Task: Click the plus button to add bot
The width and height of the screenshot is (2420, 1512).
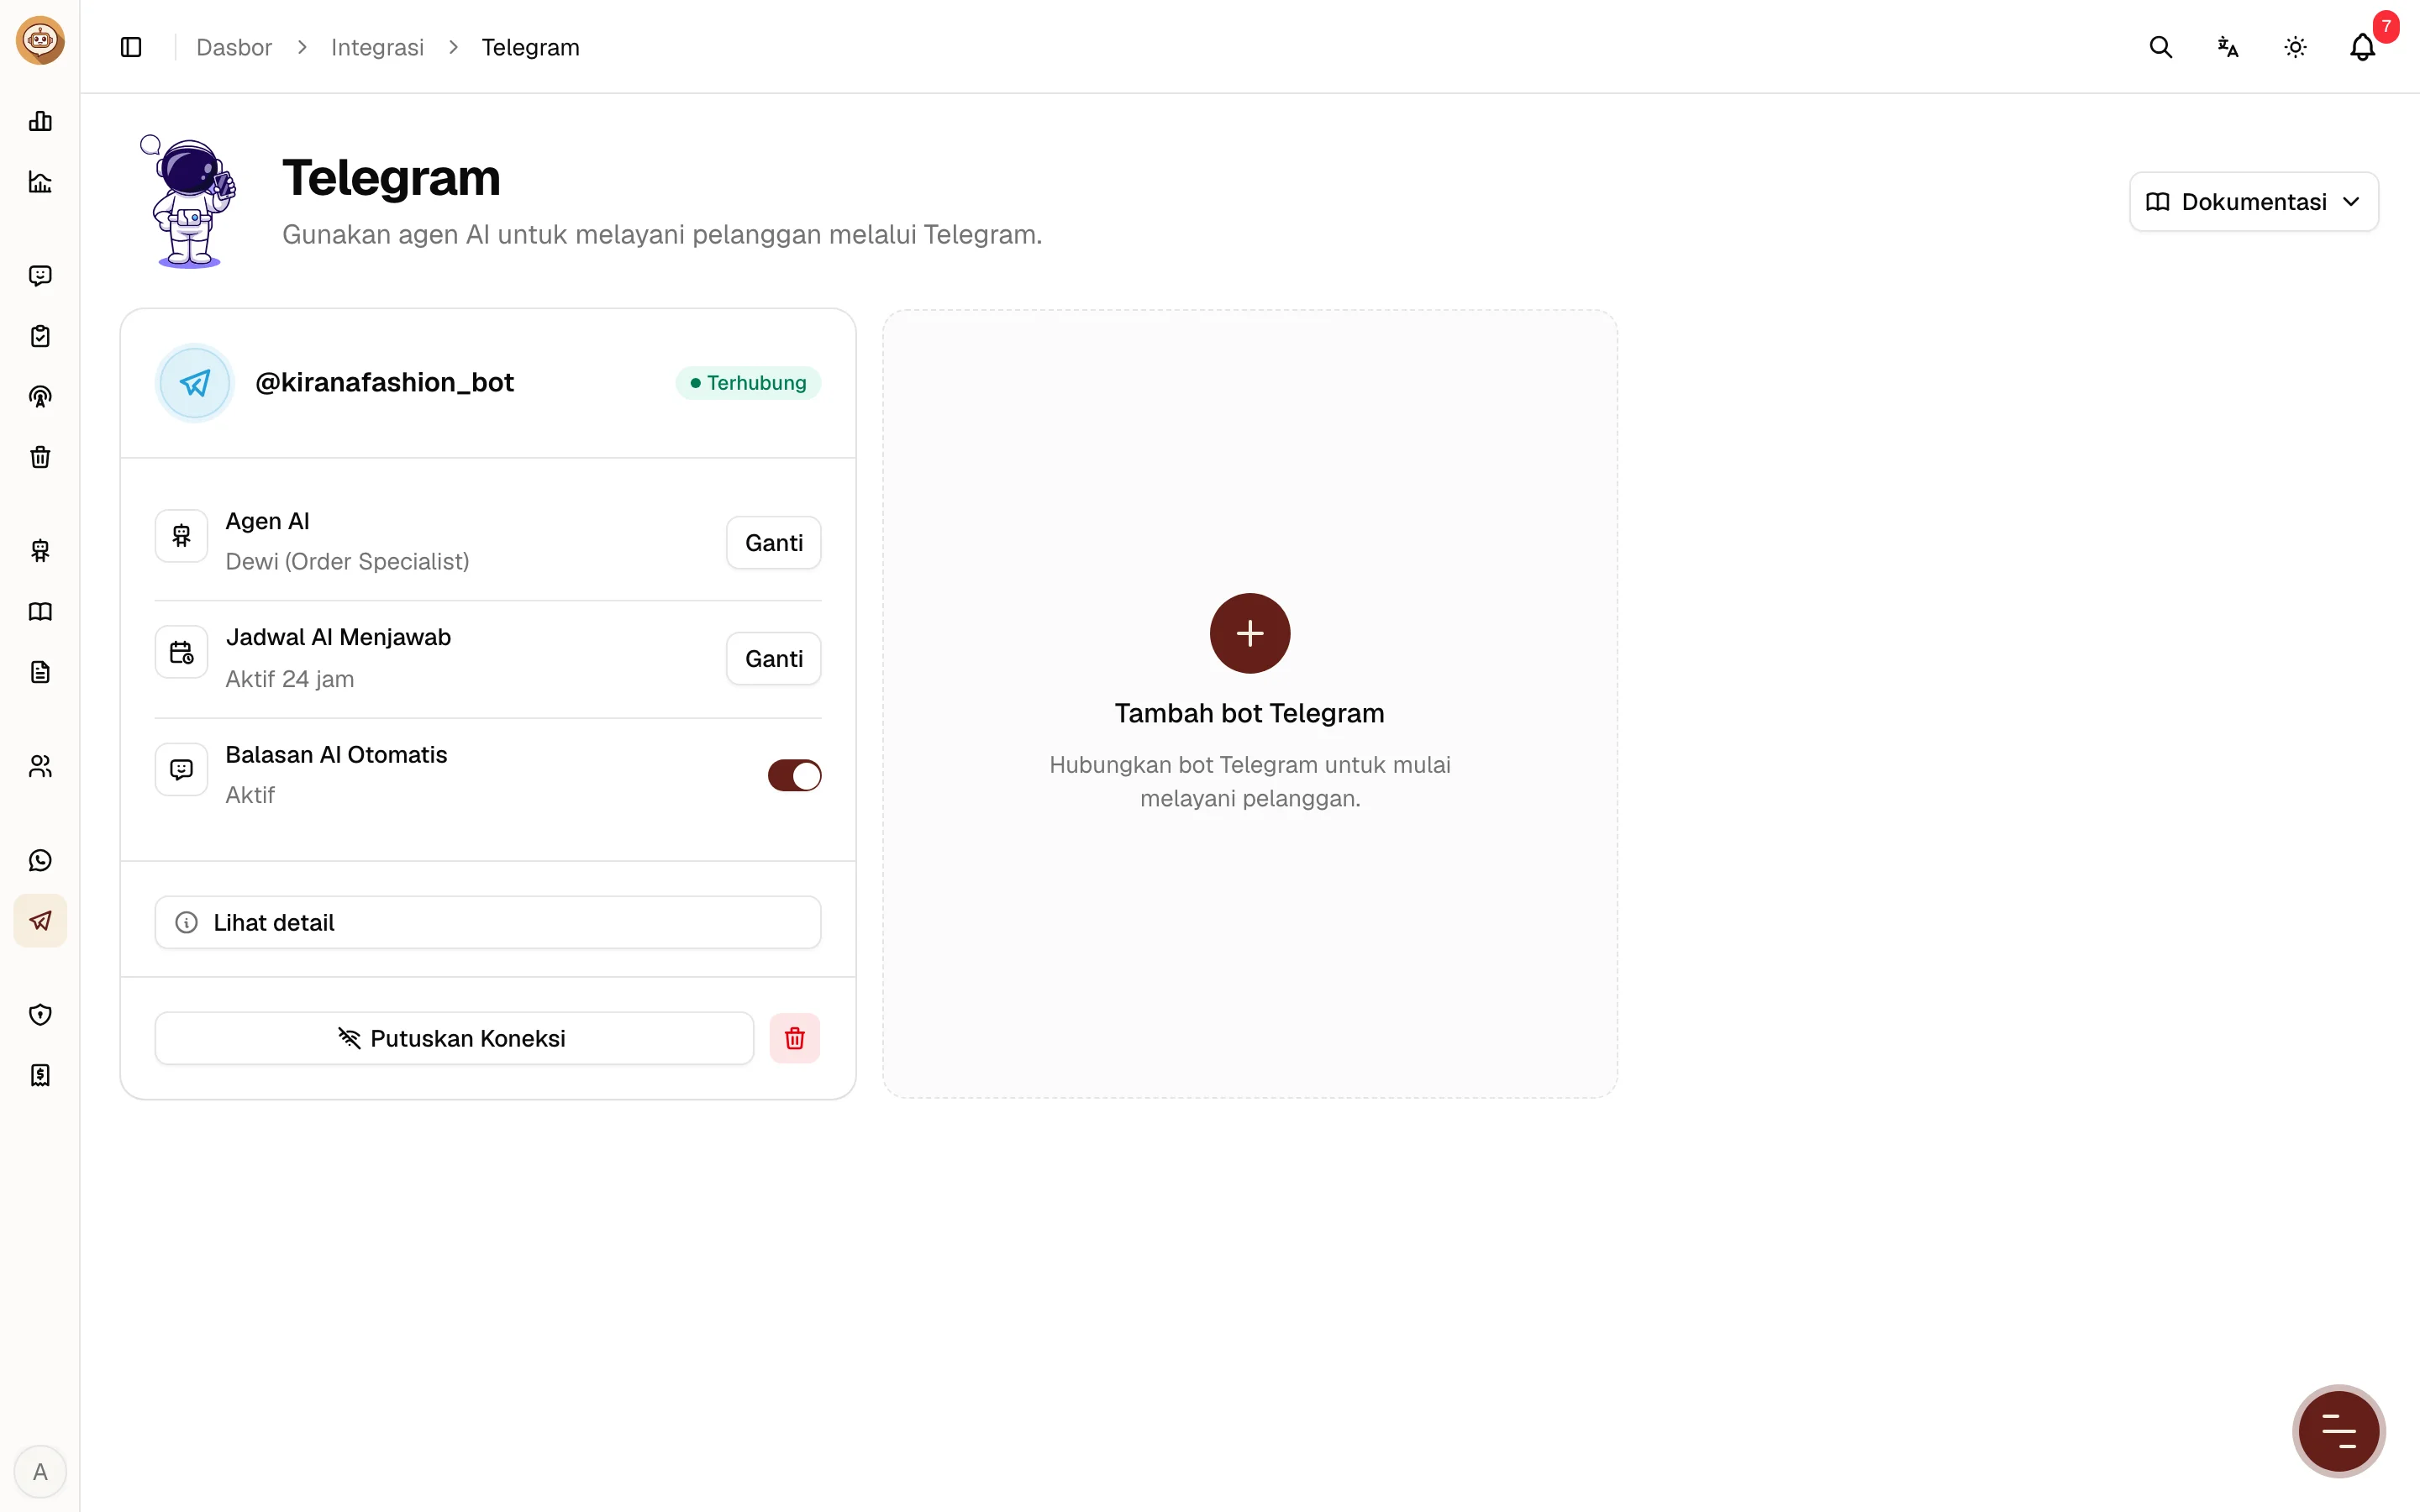Action: point(1250,633)
